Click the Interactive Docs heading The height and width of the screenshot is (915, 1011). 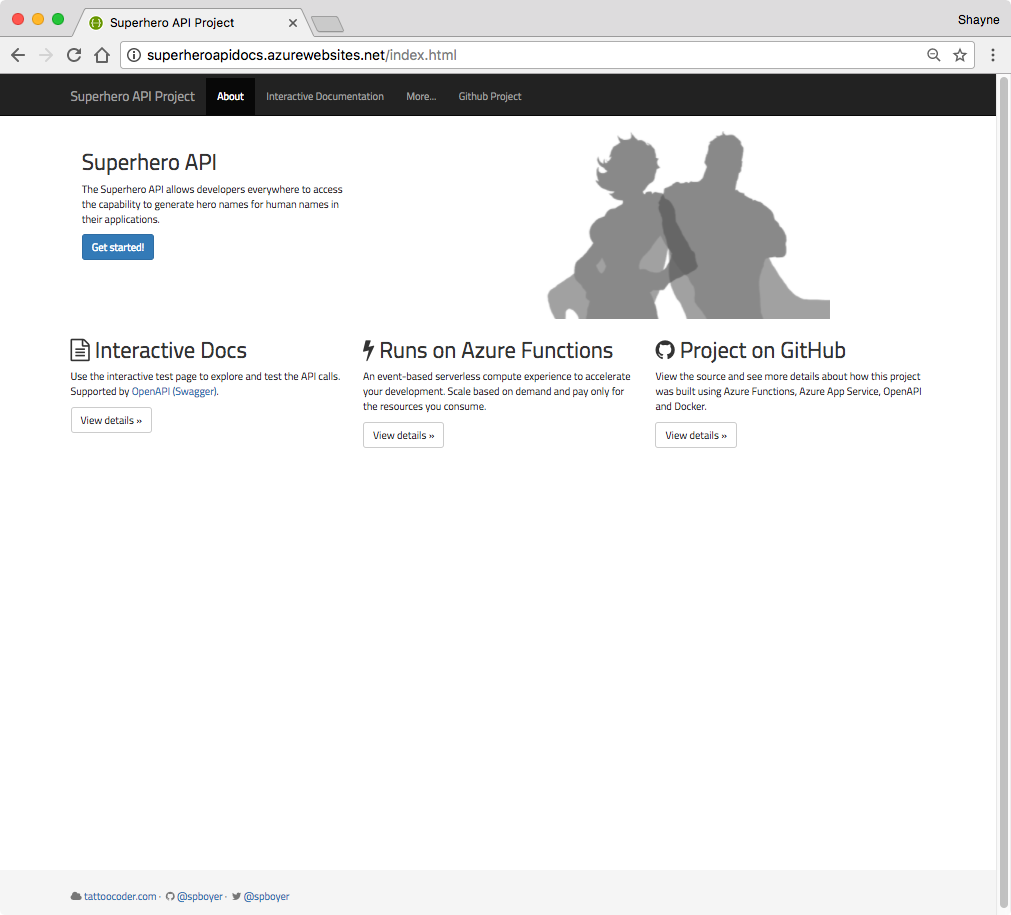point(171,350)
